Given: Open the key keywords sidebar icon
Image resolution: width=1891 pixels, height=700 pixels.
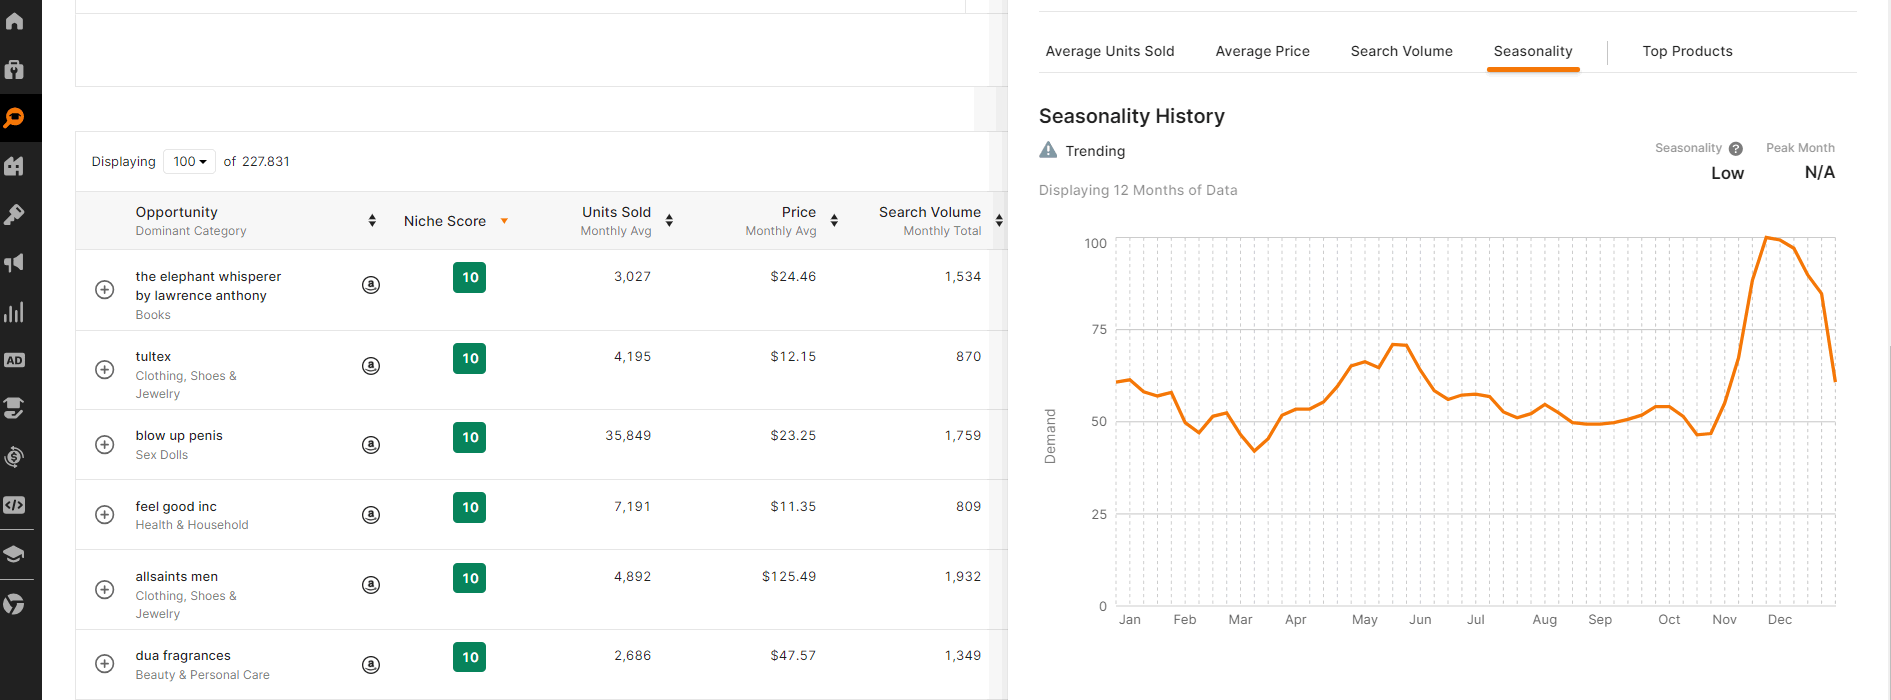Looking at the screenshot, I should pos(14,215).
